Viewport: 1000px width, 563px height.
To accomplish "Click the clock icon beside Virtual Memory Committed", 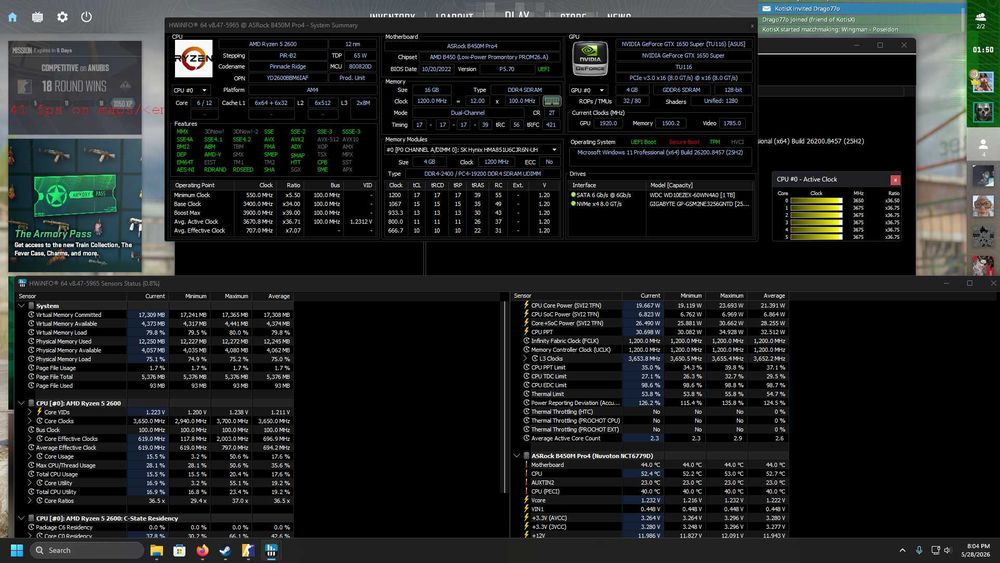I will pos(31,314).
